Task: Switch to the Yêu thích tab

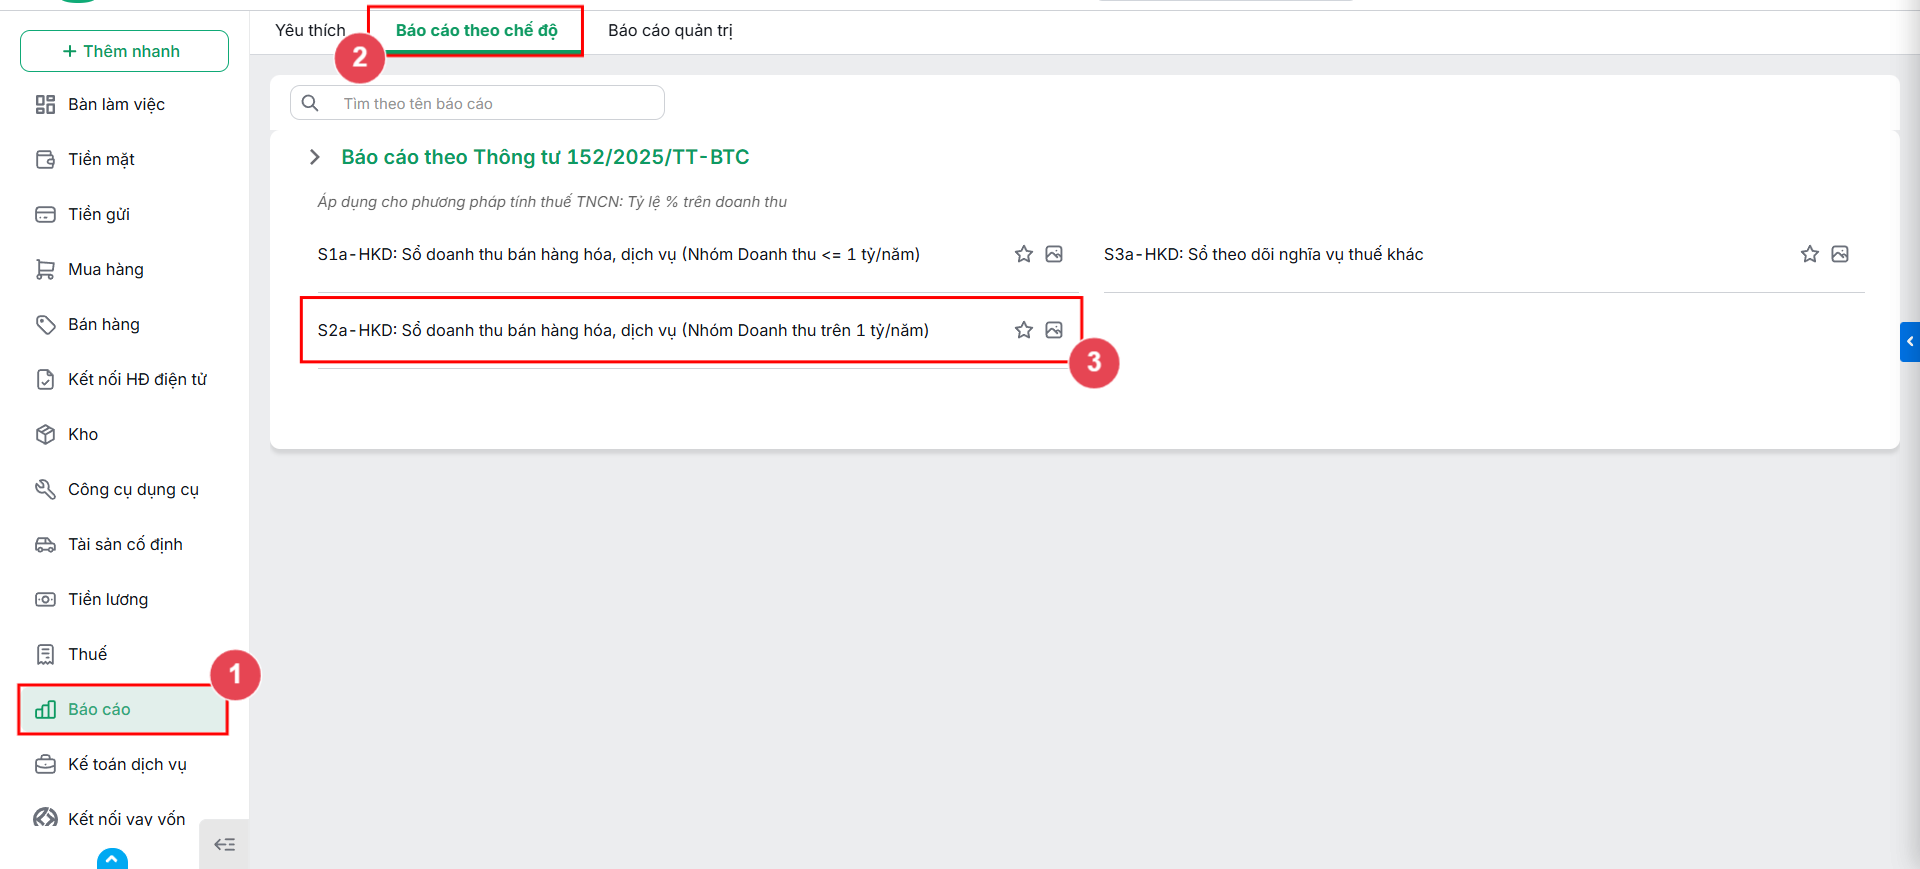Action: (310, 30)
